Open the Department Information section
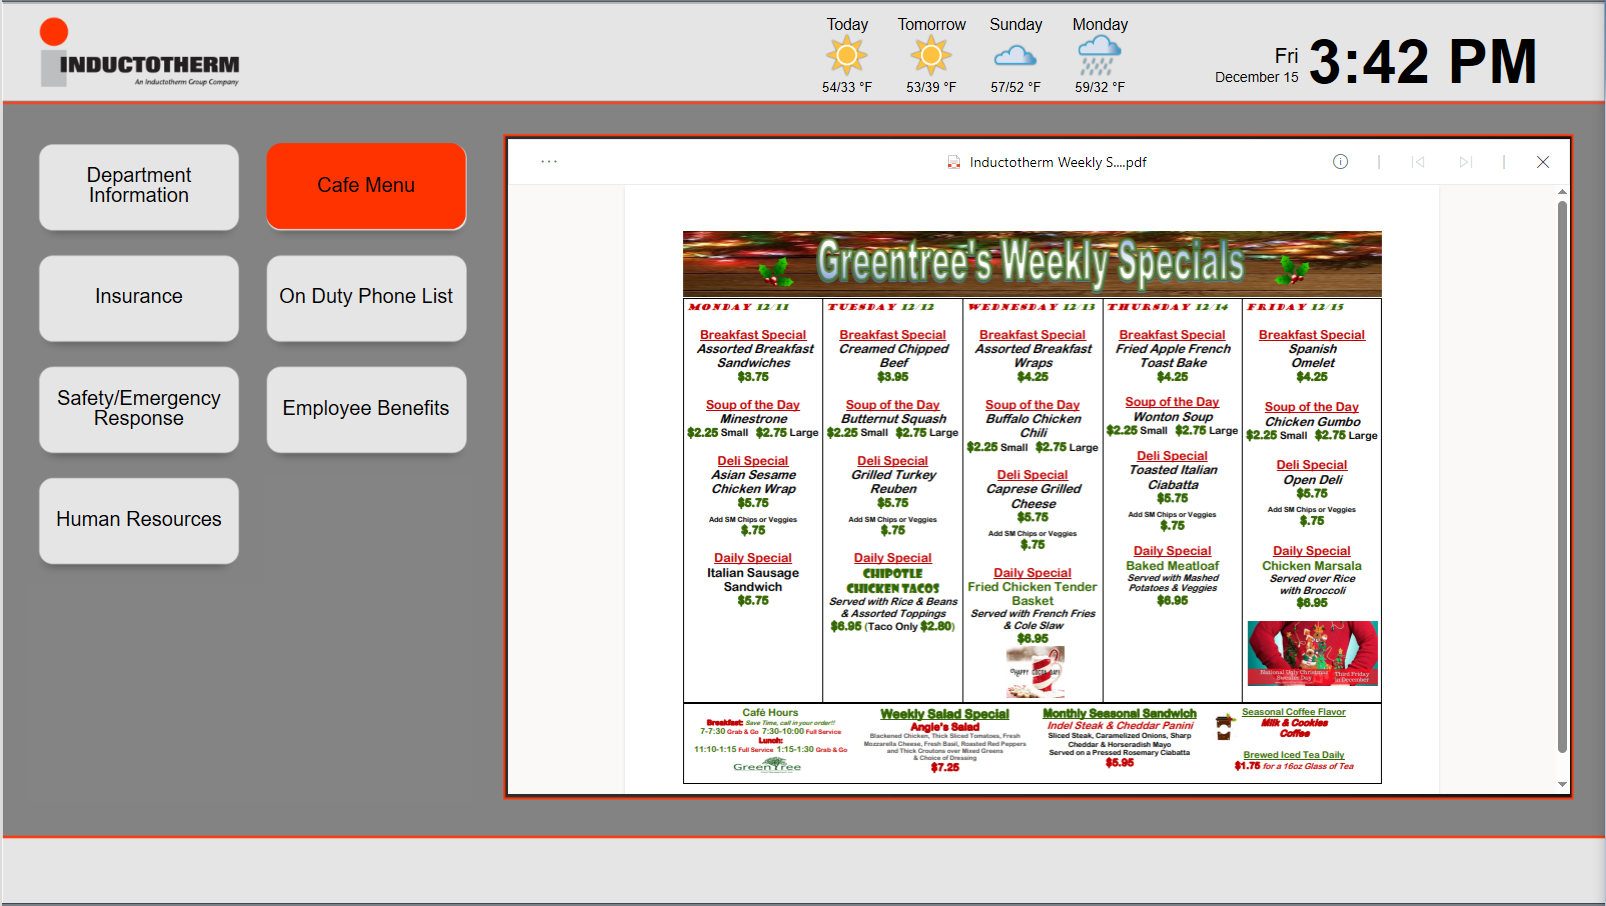 coord(139,186)
